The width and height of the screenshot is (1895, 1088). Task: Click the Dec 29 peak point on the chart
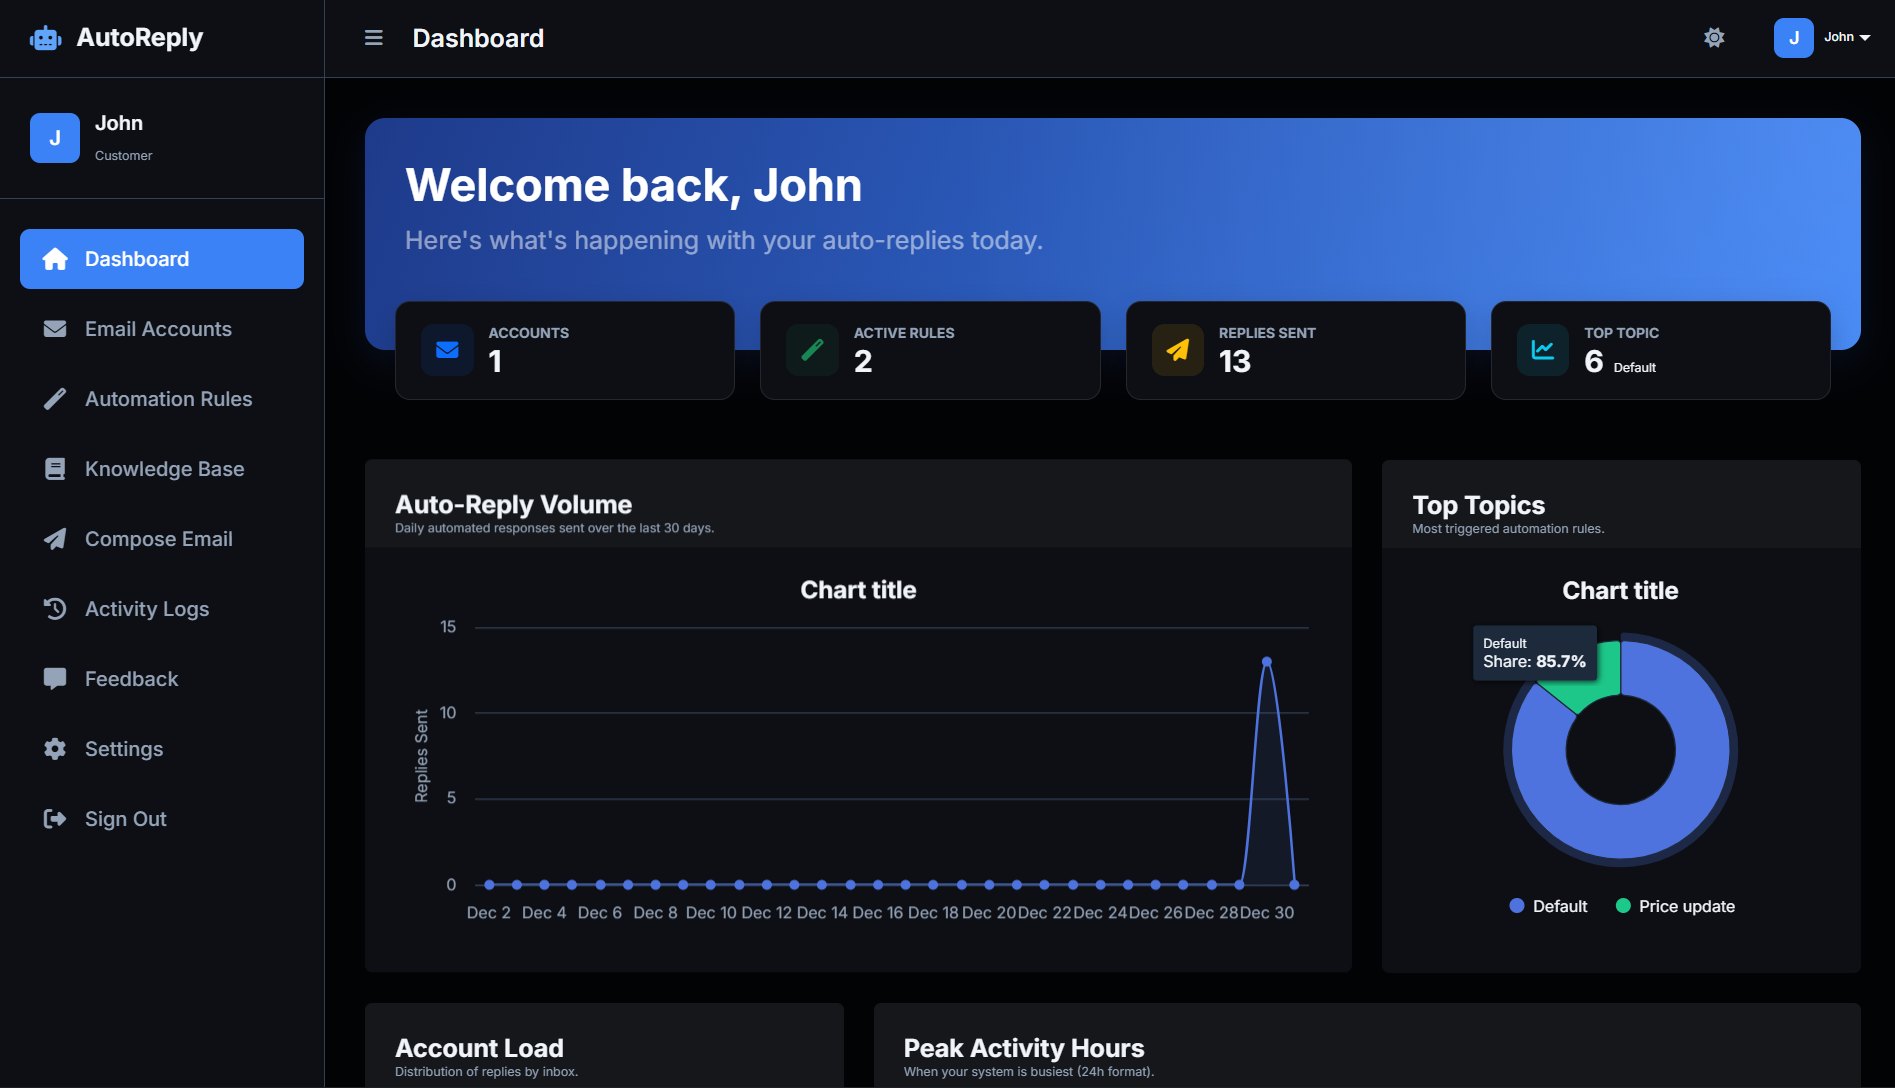(x=1267, y=660)
